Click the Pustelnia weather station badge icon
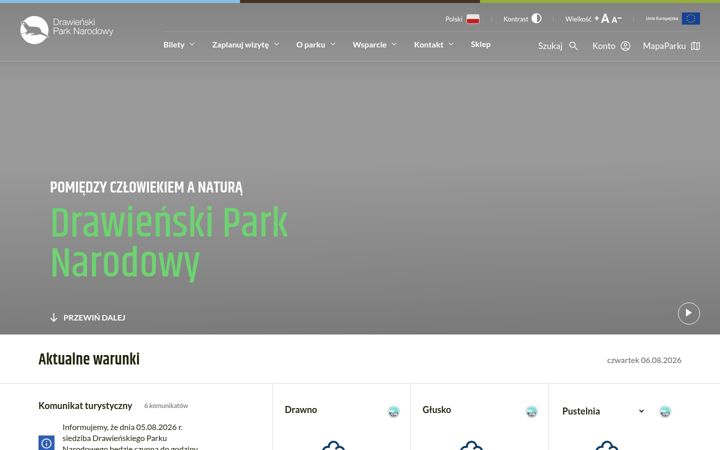Image resolution: width=720 pixels, height=450 pixels. 665,411
